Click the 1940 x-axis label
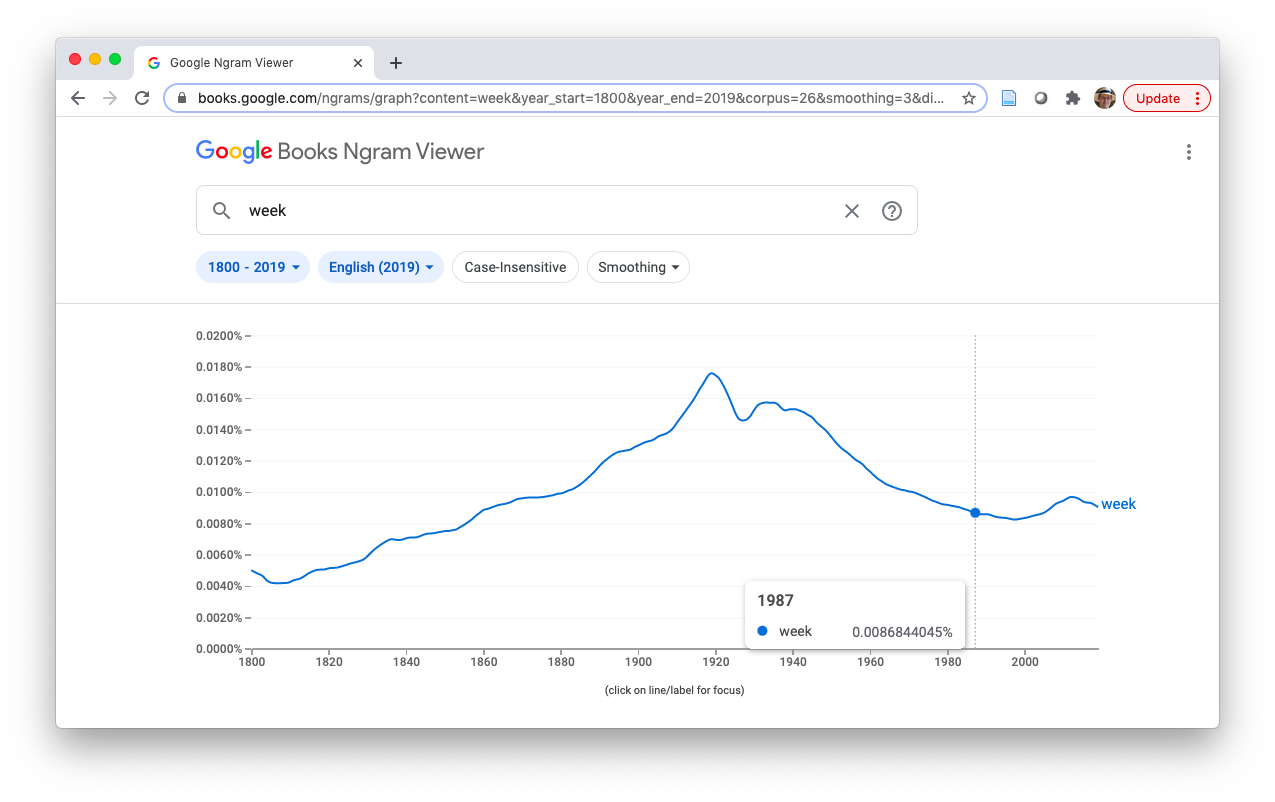The height and width of the screenshot is (802, 1275). pyautogui.click(x=793, y=661)
